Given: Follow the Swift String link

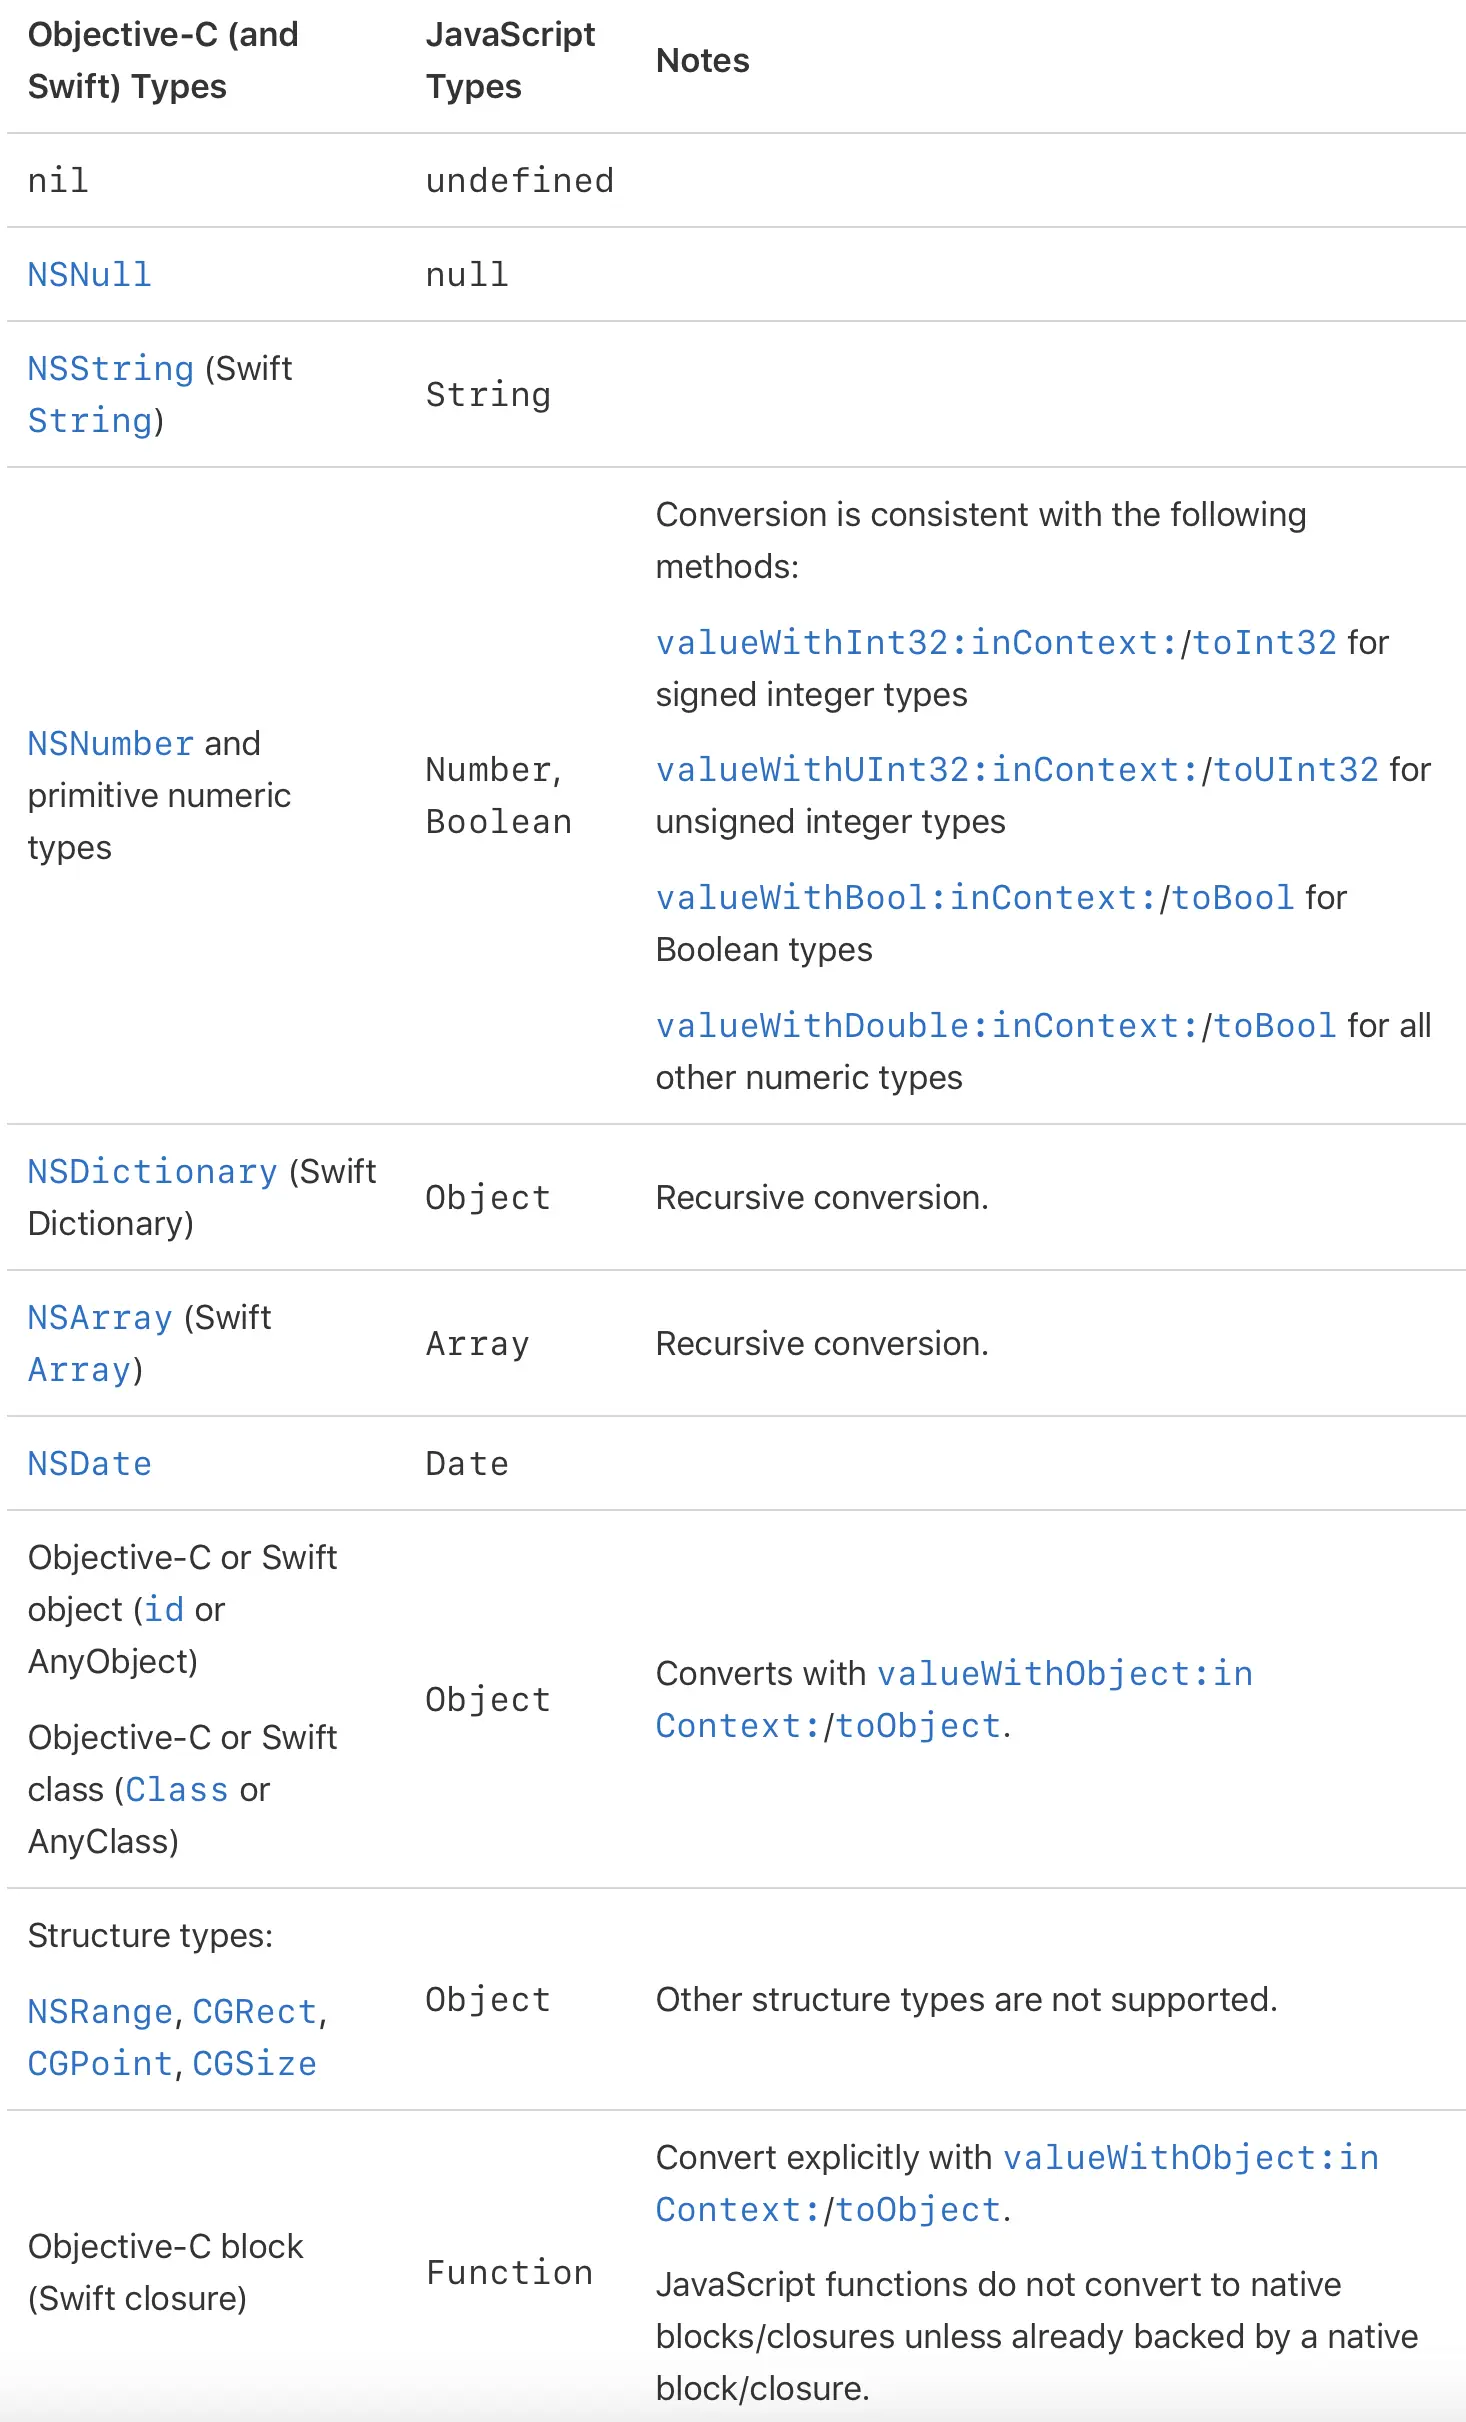Looking at the screenshot, I should tap(90, 421).
